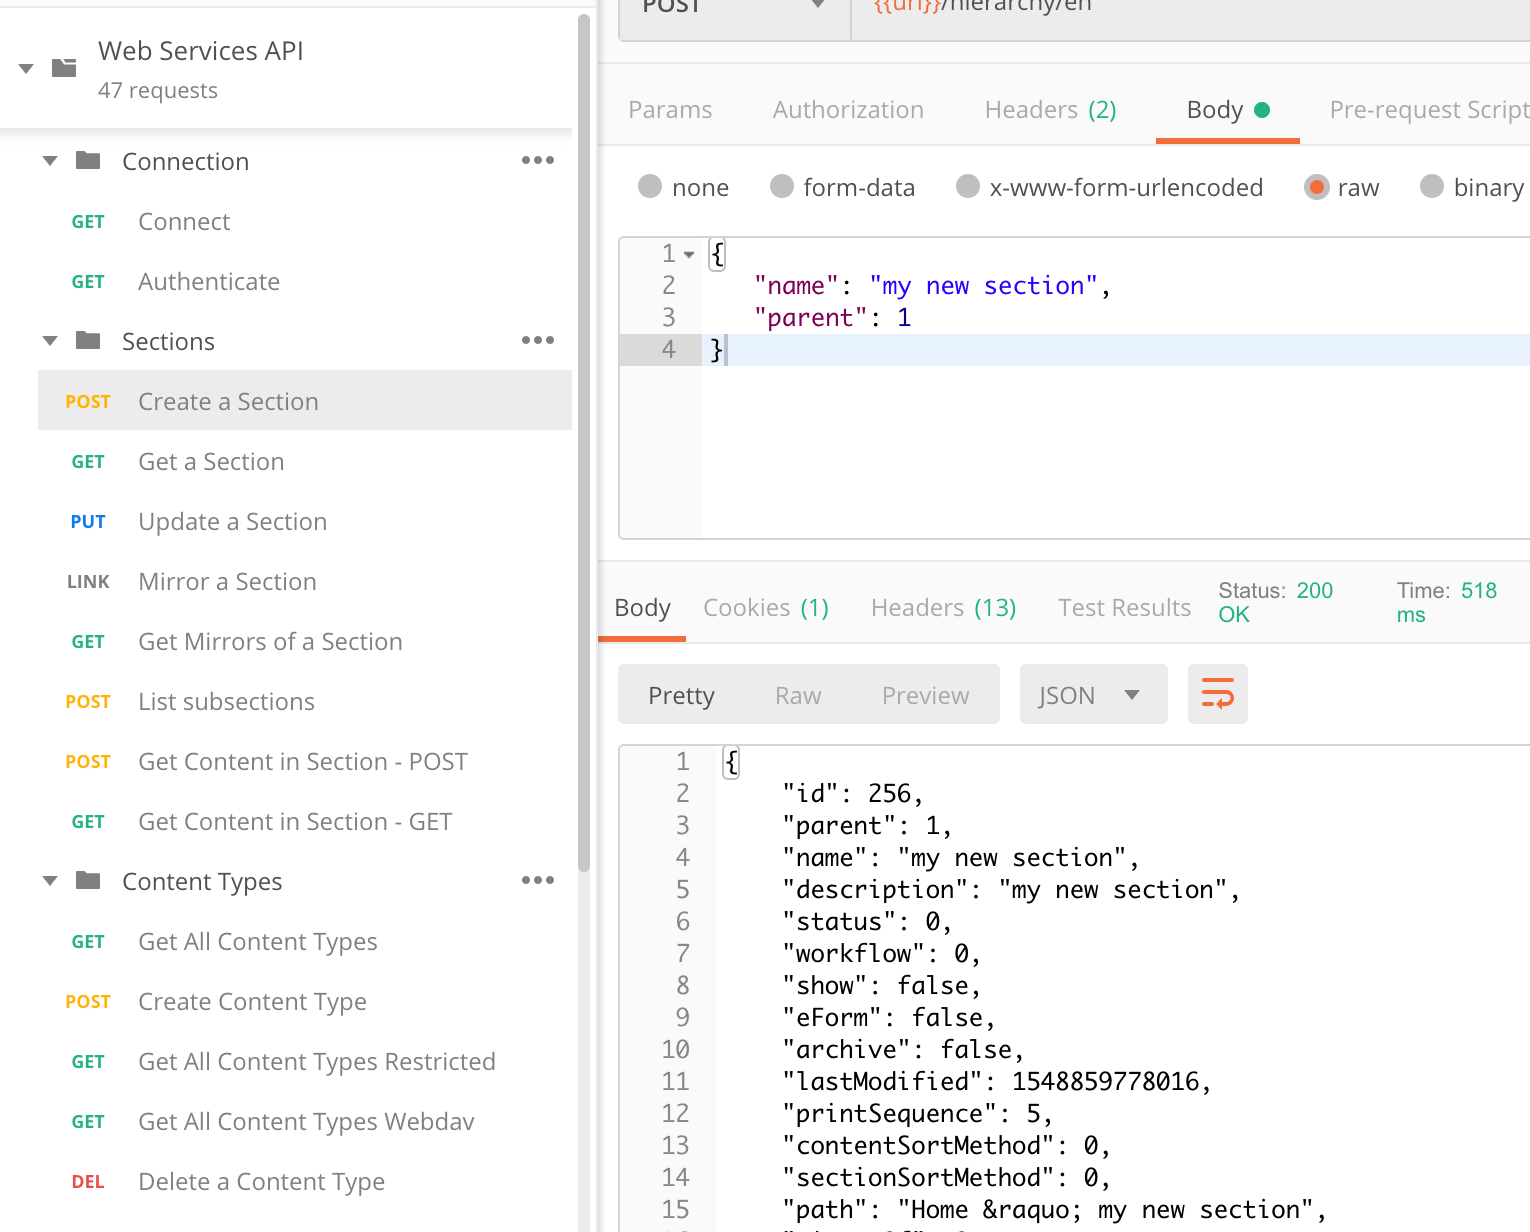Click the Sections folder icon
The width and height of the screenshot is (1530, 1232).
tap(88, 341)
